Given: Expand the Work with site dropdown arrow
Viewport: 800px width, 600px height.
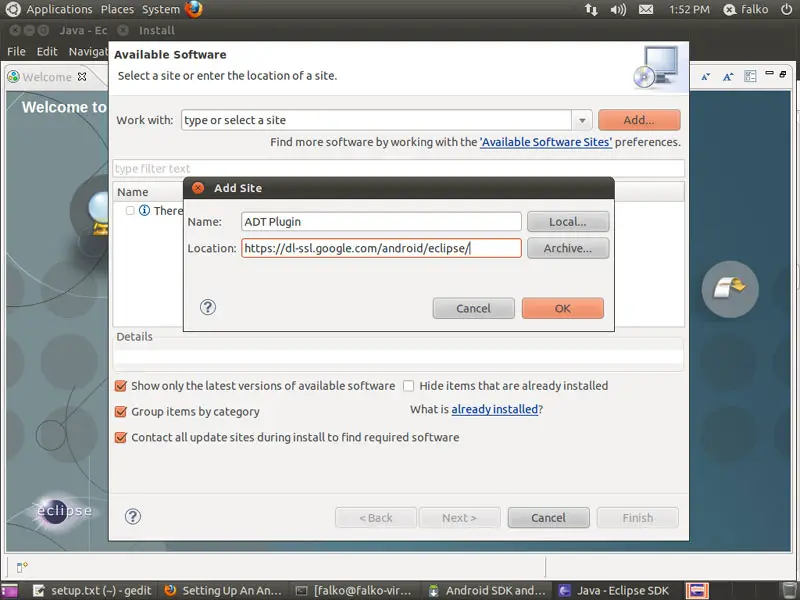Looking at the screenshot, I should pos(582,120).
